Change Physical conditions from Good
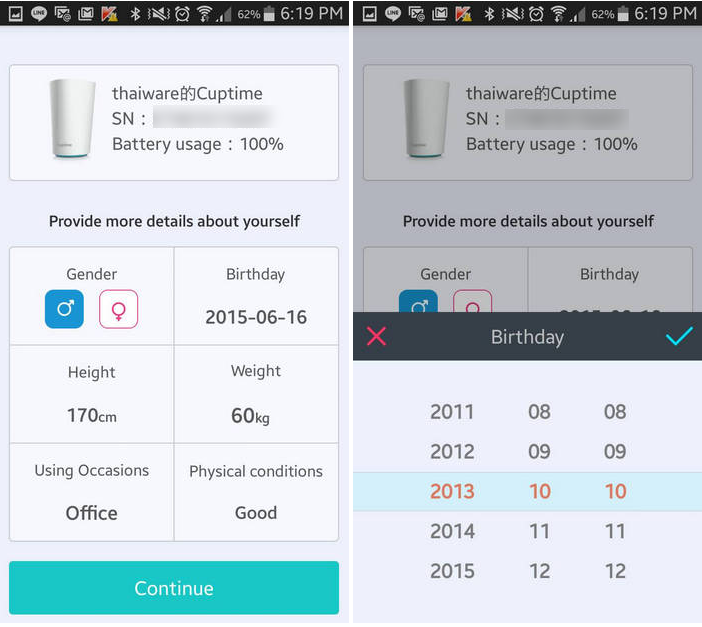Image resolution: width=702 pixels, height=627 pixels. point(256,492)
